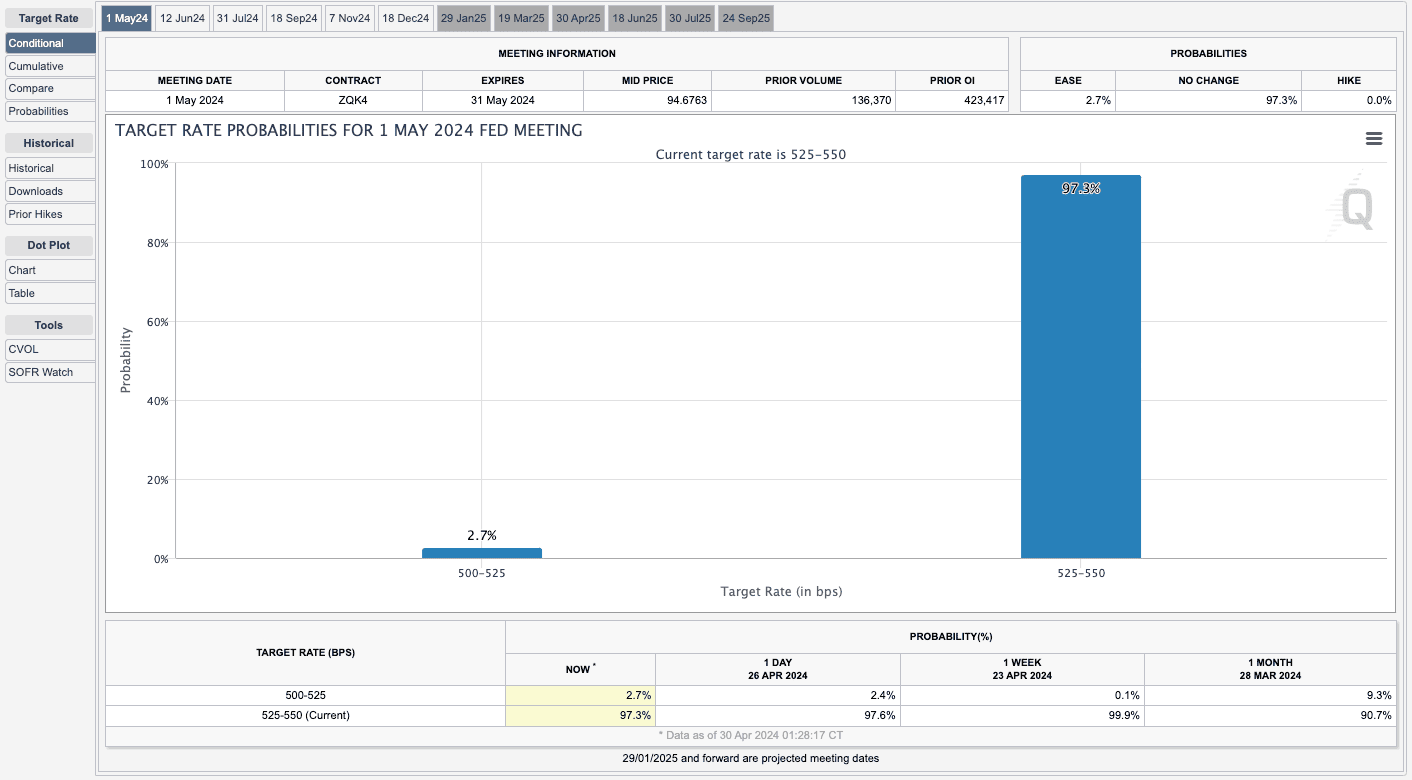The height and width of the screenshot is (780, 1412).
Task: Switch to the 31 Jul24 meeting tab
Action: (x=238, y=18)
